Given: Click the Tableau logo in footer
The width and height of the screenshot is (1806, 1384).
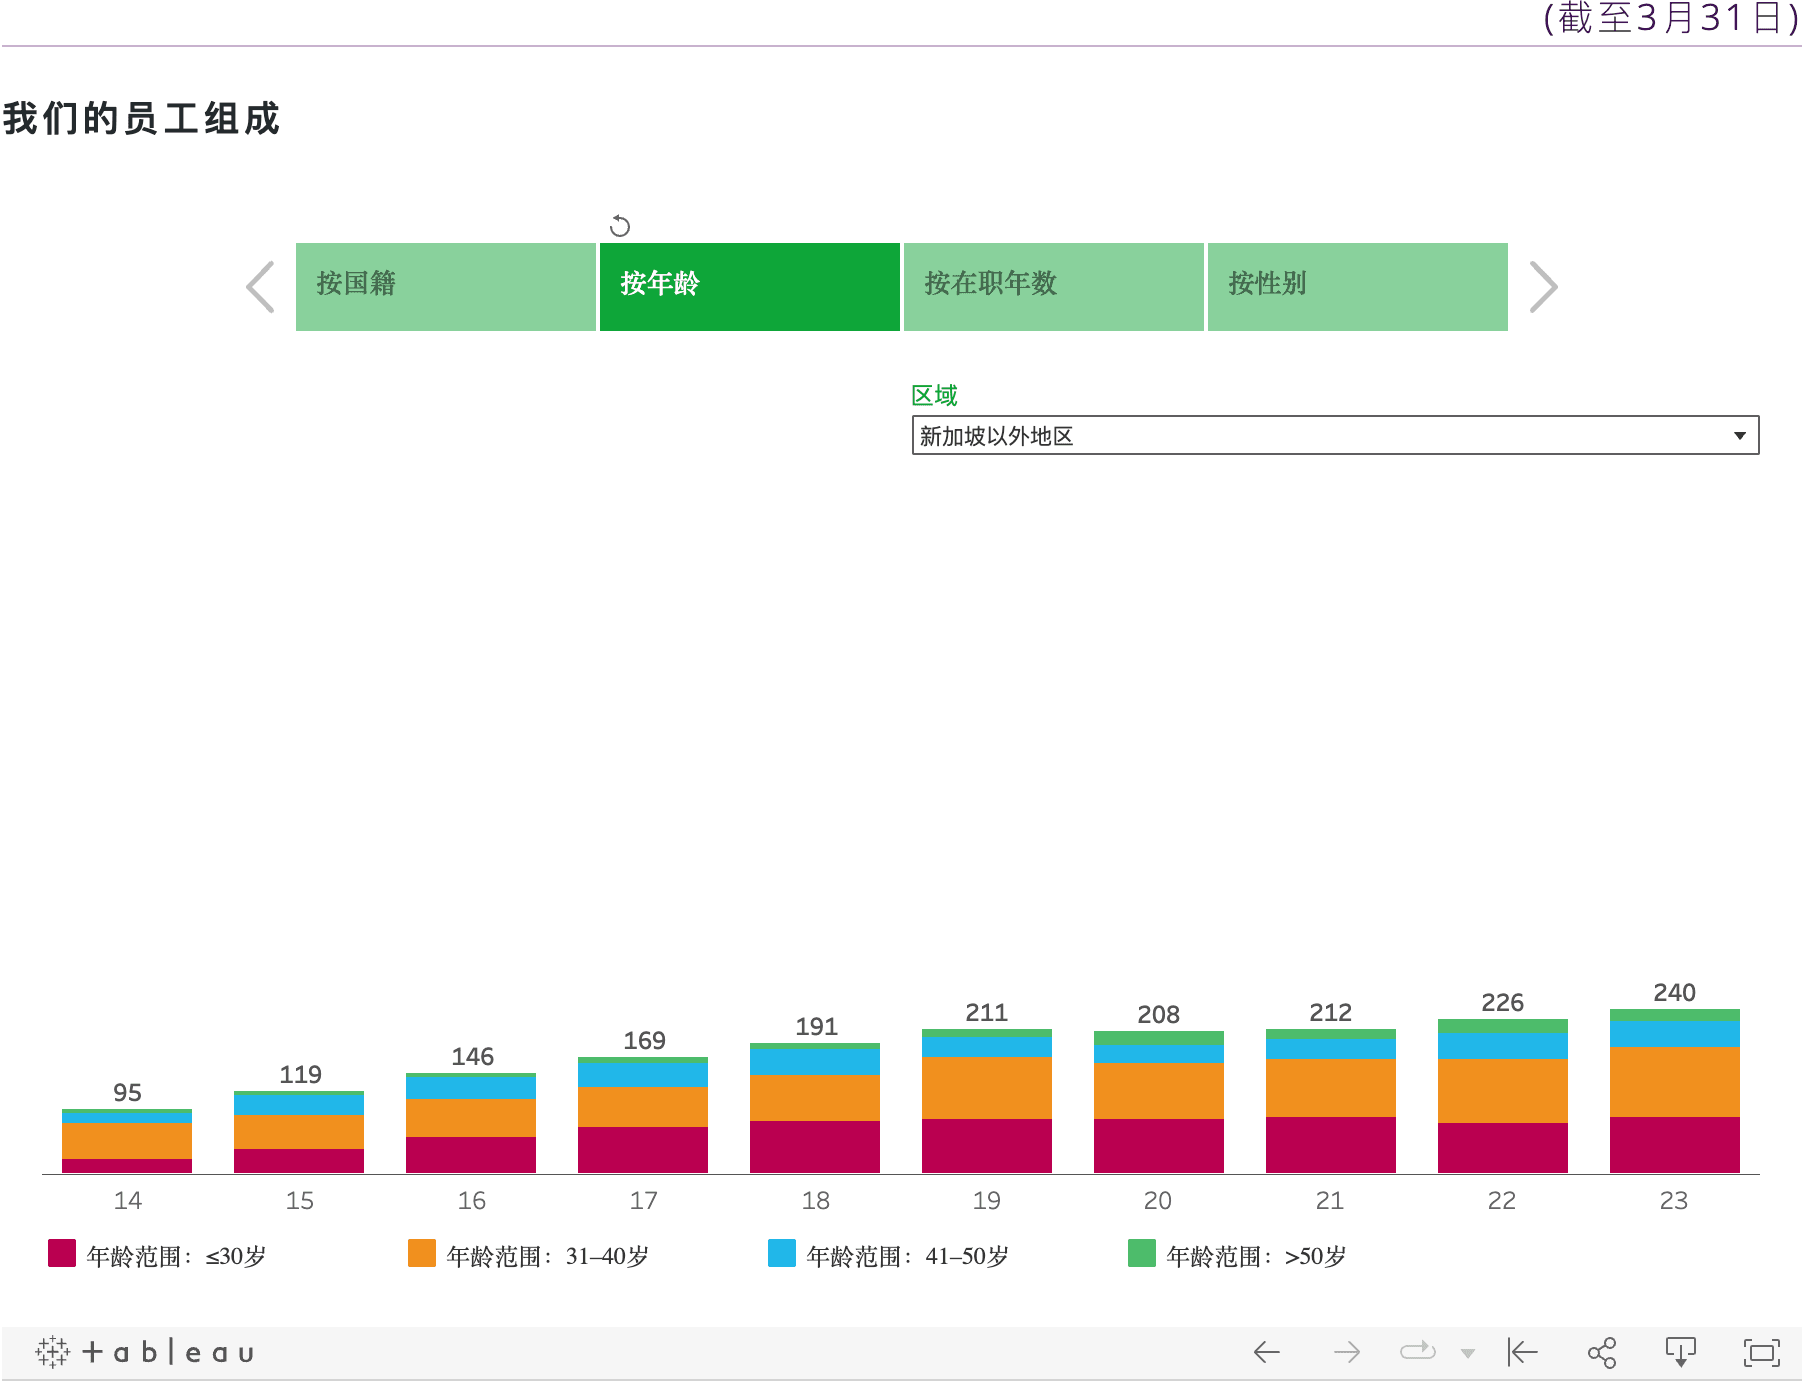Looking at the screenshot, I should [145, 1352].
